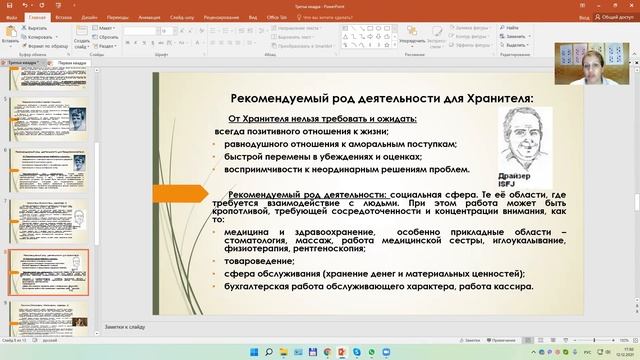The image size is (640, 360).
Task: Toggle italic formatting
Action: tap(136, 43)
